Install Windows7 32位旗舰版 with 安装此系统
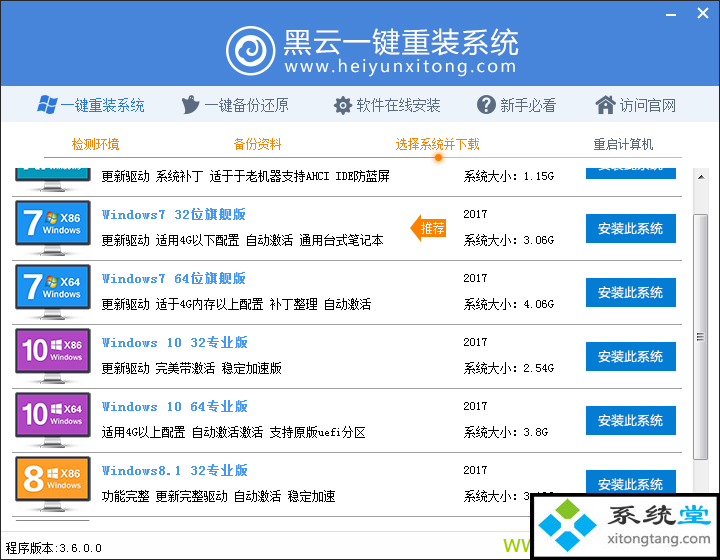 [x=630, y=228]
